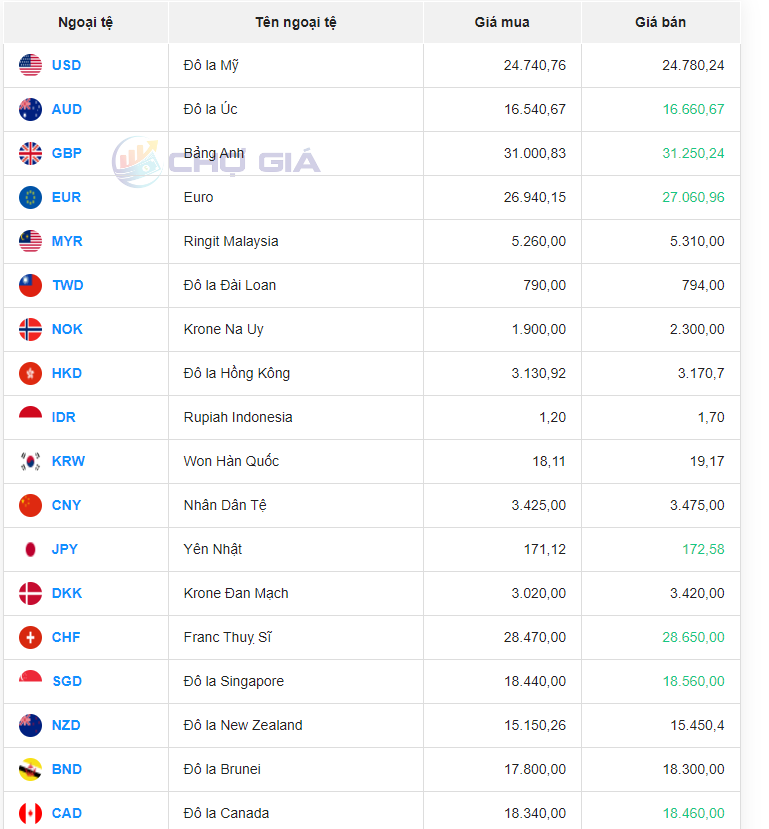Click the Malaysia flag icon
Viewport: 769px width, 829px height.
[x=30, y=241]
